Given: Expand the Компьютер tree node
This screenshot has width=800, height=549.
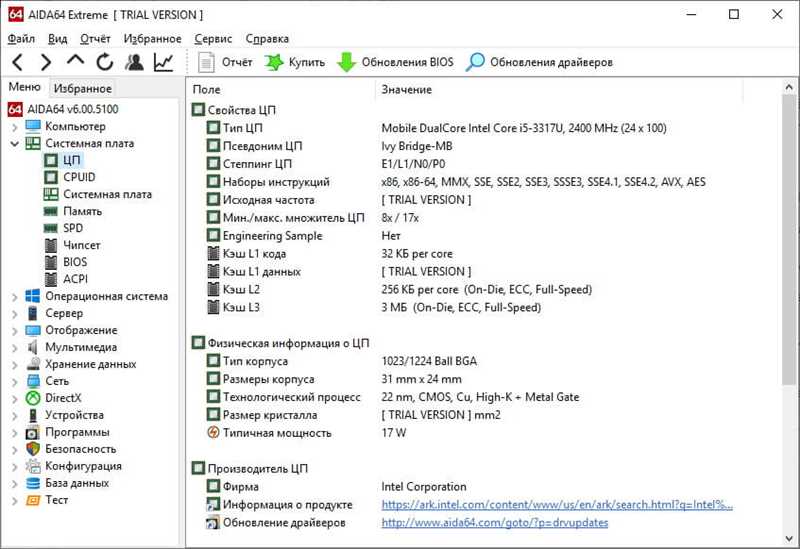Looking at the screenshot, I should [x=15, y=127].
